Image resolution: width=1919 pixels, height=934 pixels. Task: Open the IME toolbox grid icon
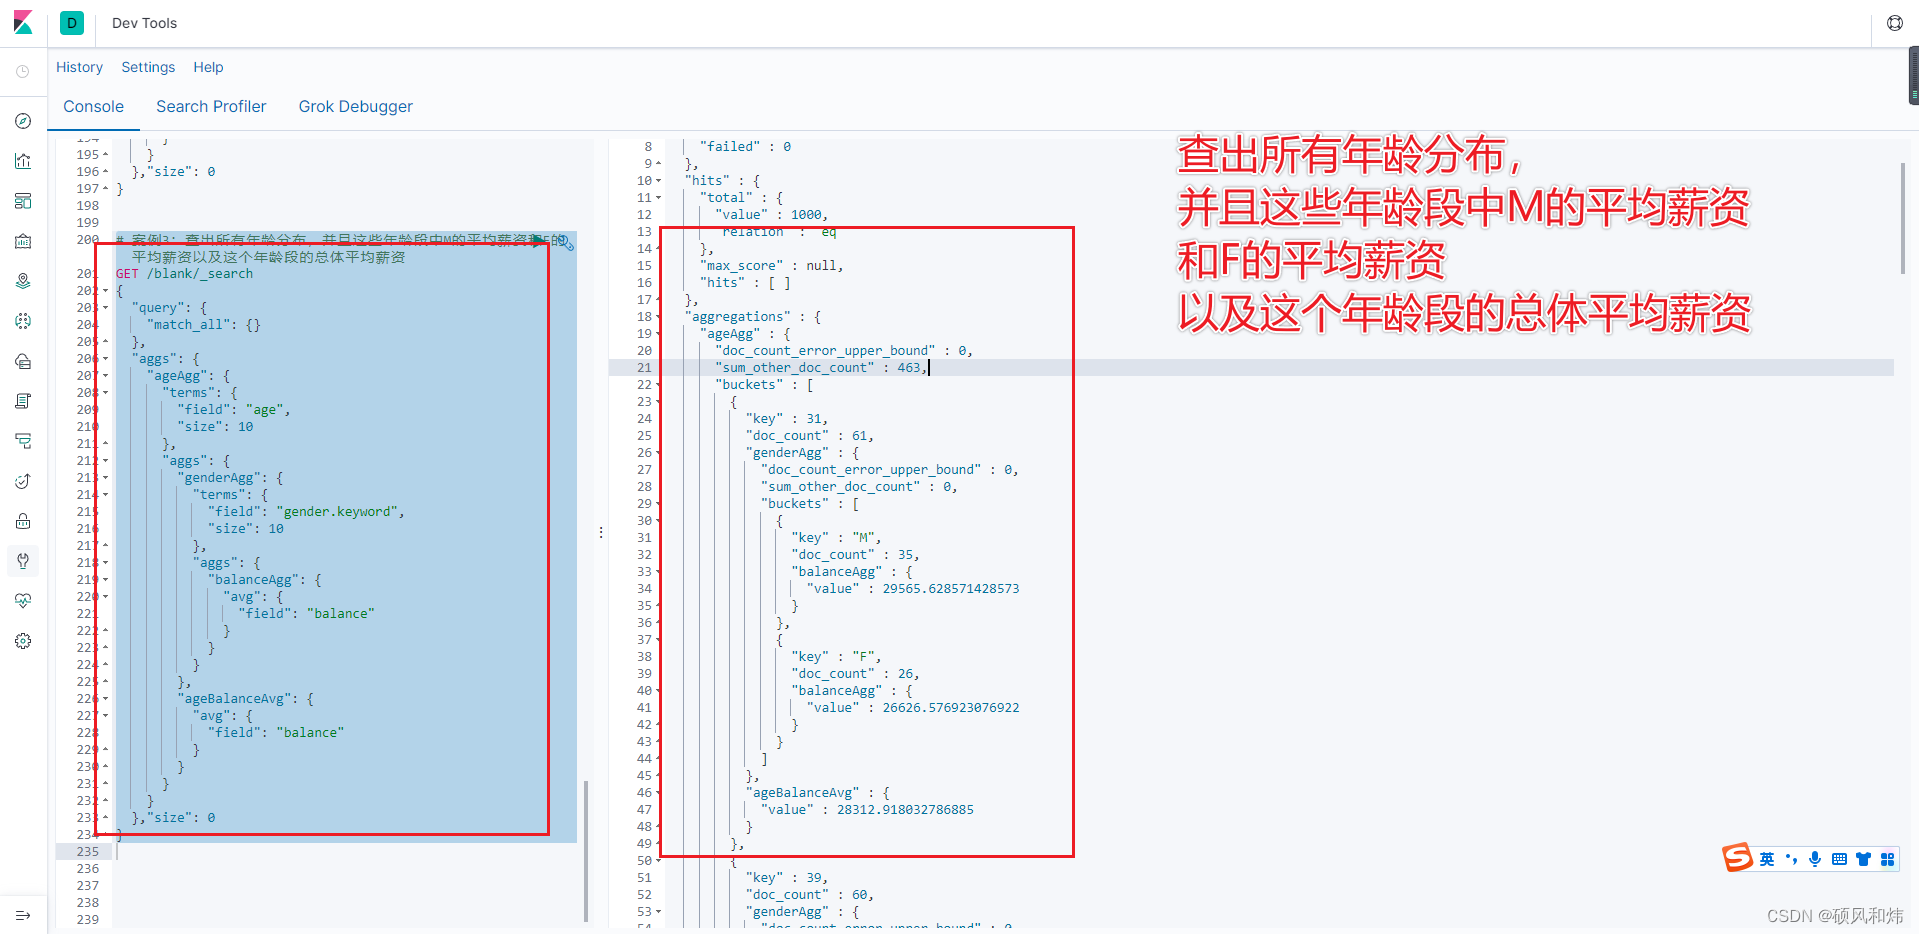pyautogui.click(x=1887, y=859)
